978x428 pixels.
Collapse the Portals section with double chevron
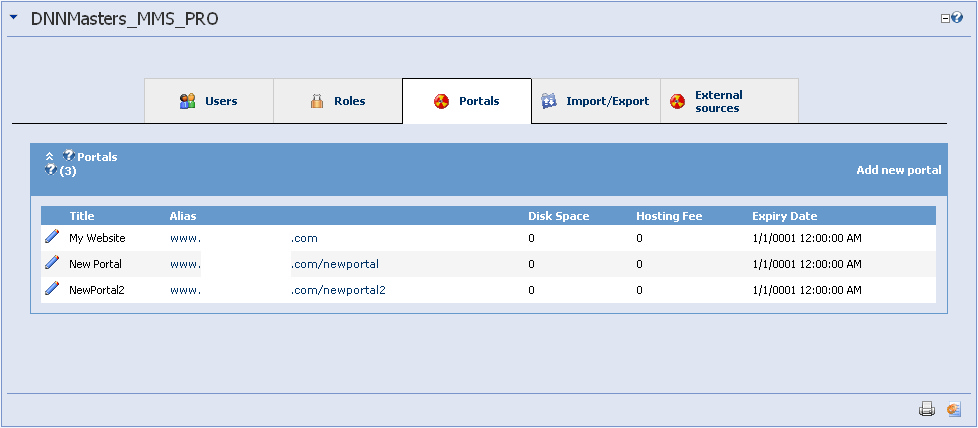[x=50, y=157]
